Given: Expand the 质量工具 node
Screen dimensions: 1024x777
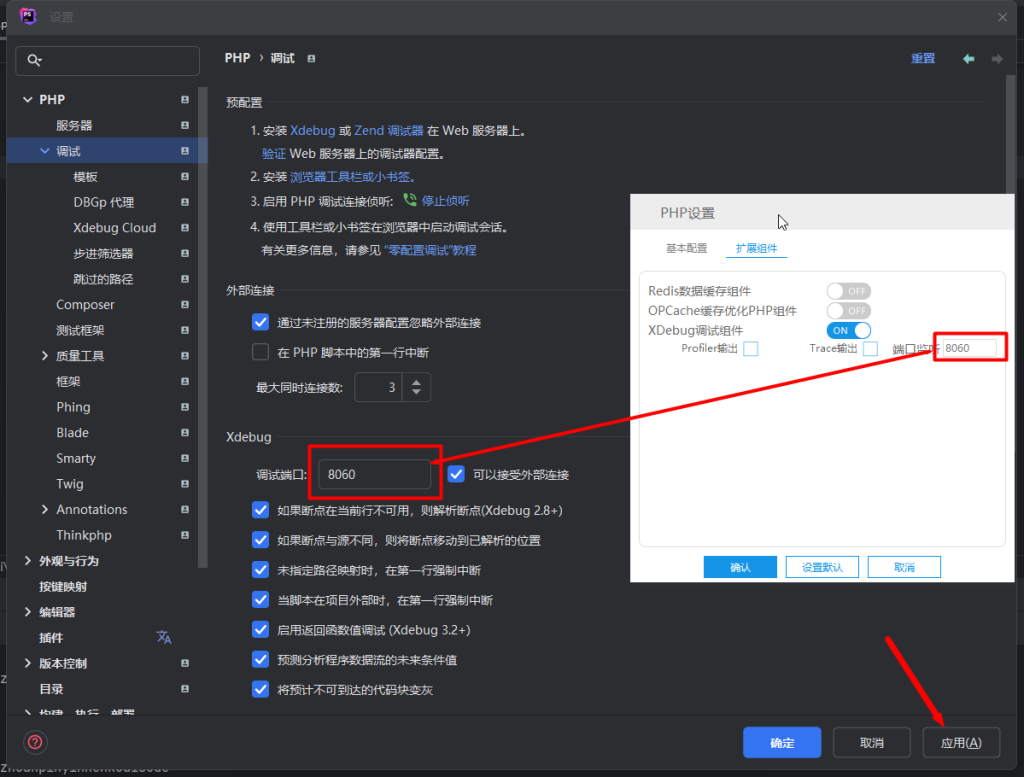Looking at the screenshot, I should [x=44, y=355].
